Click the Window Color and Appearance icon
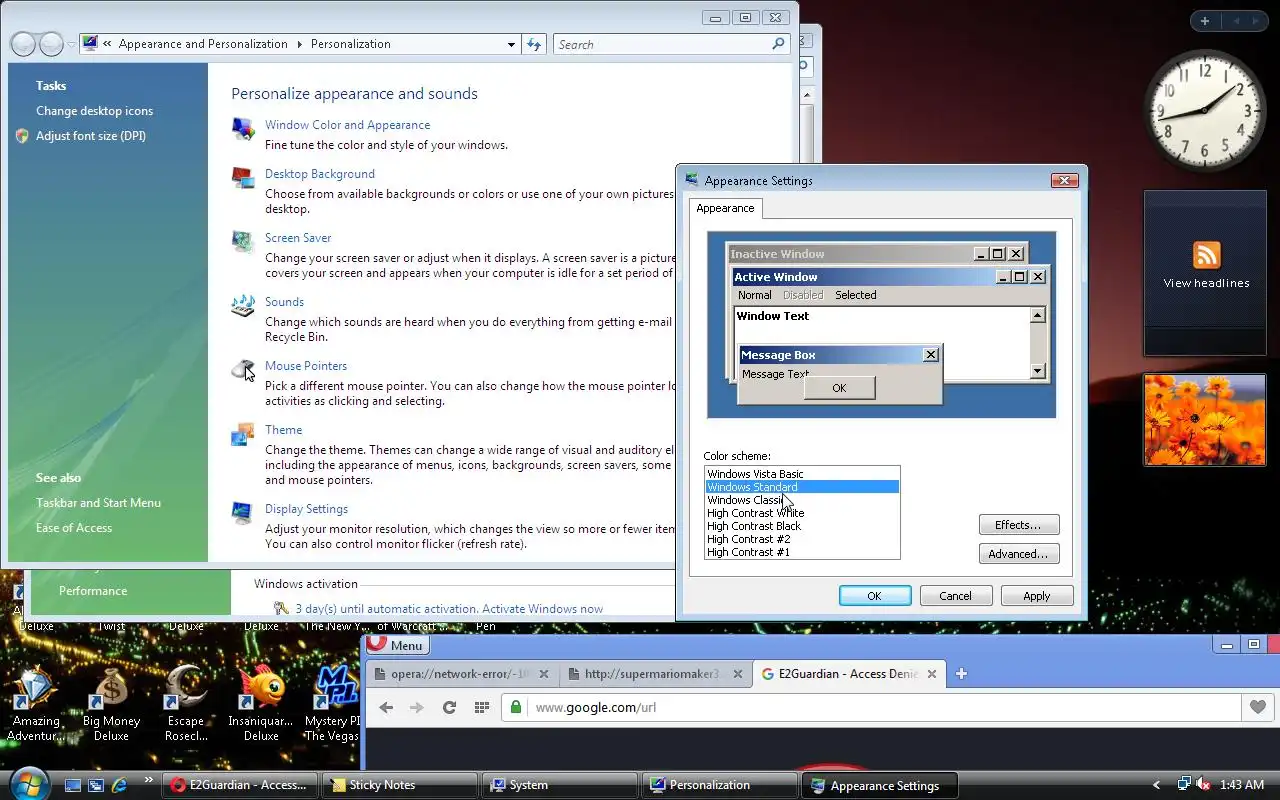The width and height of the screenshot is (1280, 800). [243, 129]
